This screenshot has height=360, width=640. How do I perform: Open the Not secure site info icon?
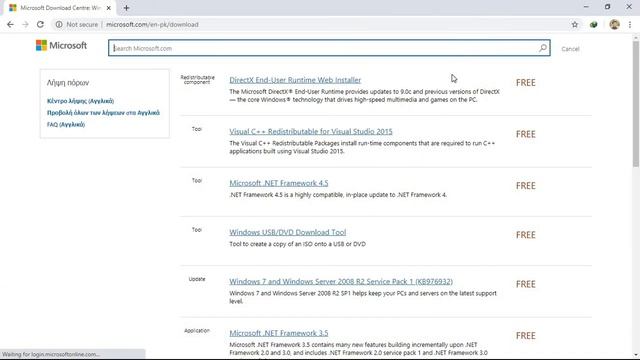(59, 24)
